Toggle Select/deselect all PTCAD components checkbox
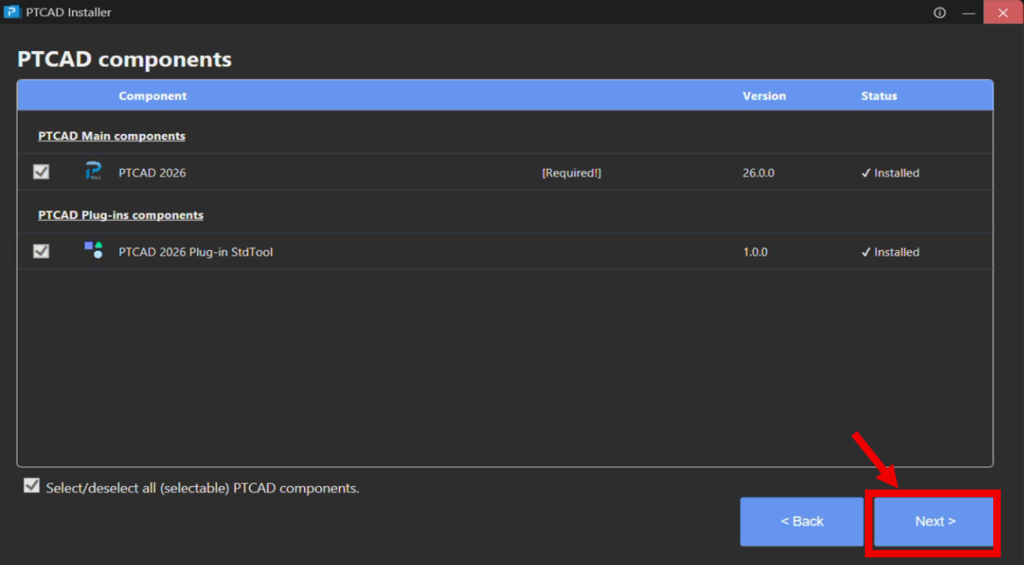1024x565 pixels. click(x=32, y=486)
